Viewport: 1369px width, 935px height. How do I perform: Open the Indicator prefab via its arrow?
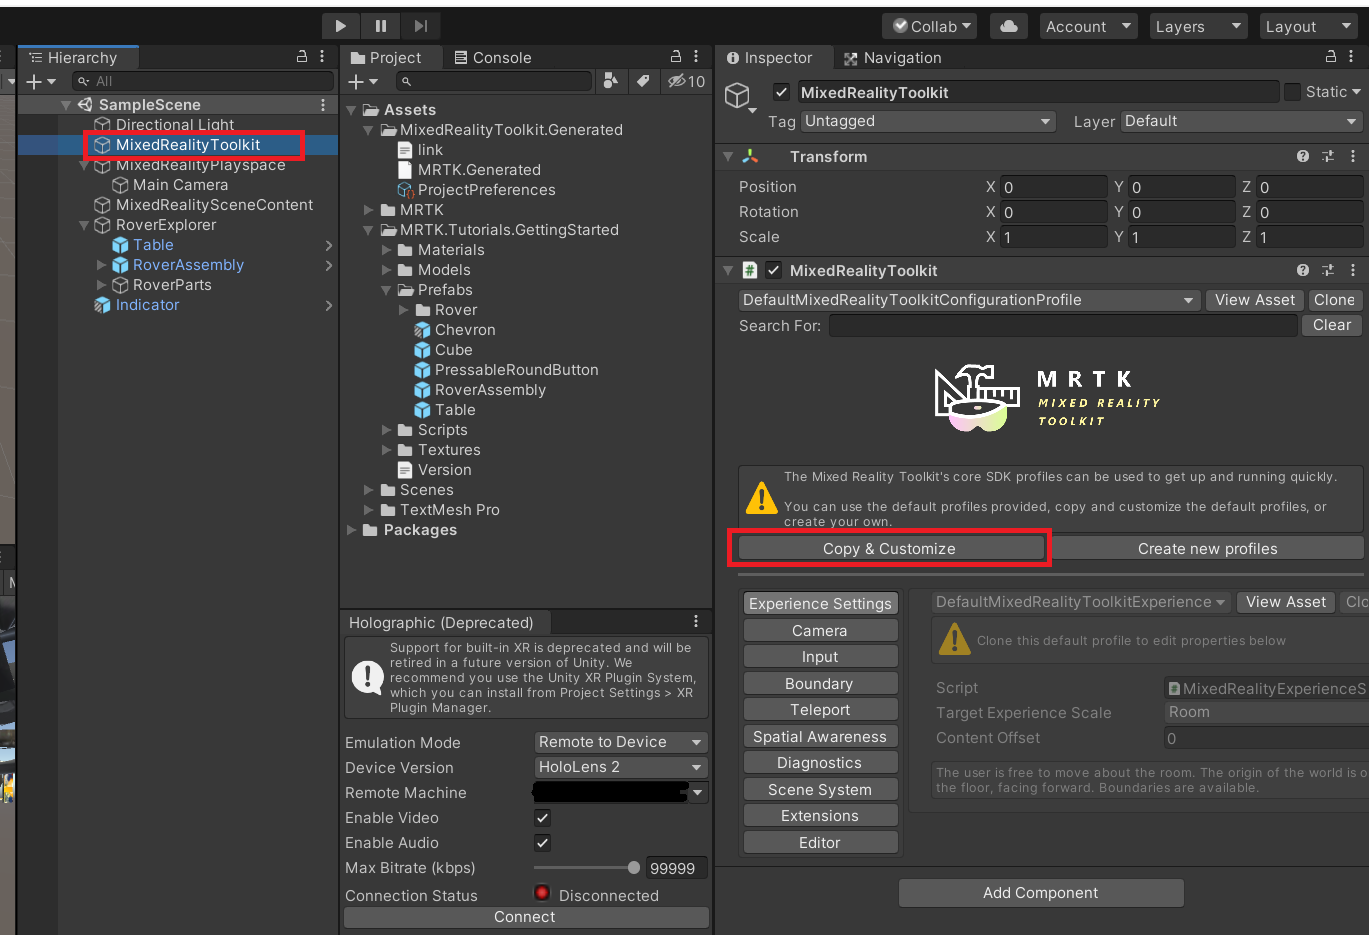(329, 305)
